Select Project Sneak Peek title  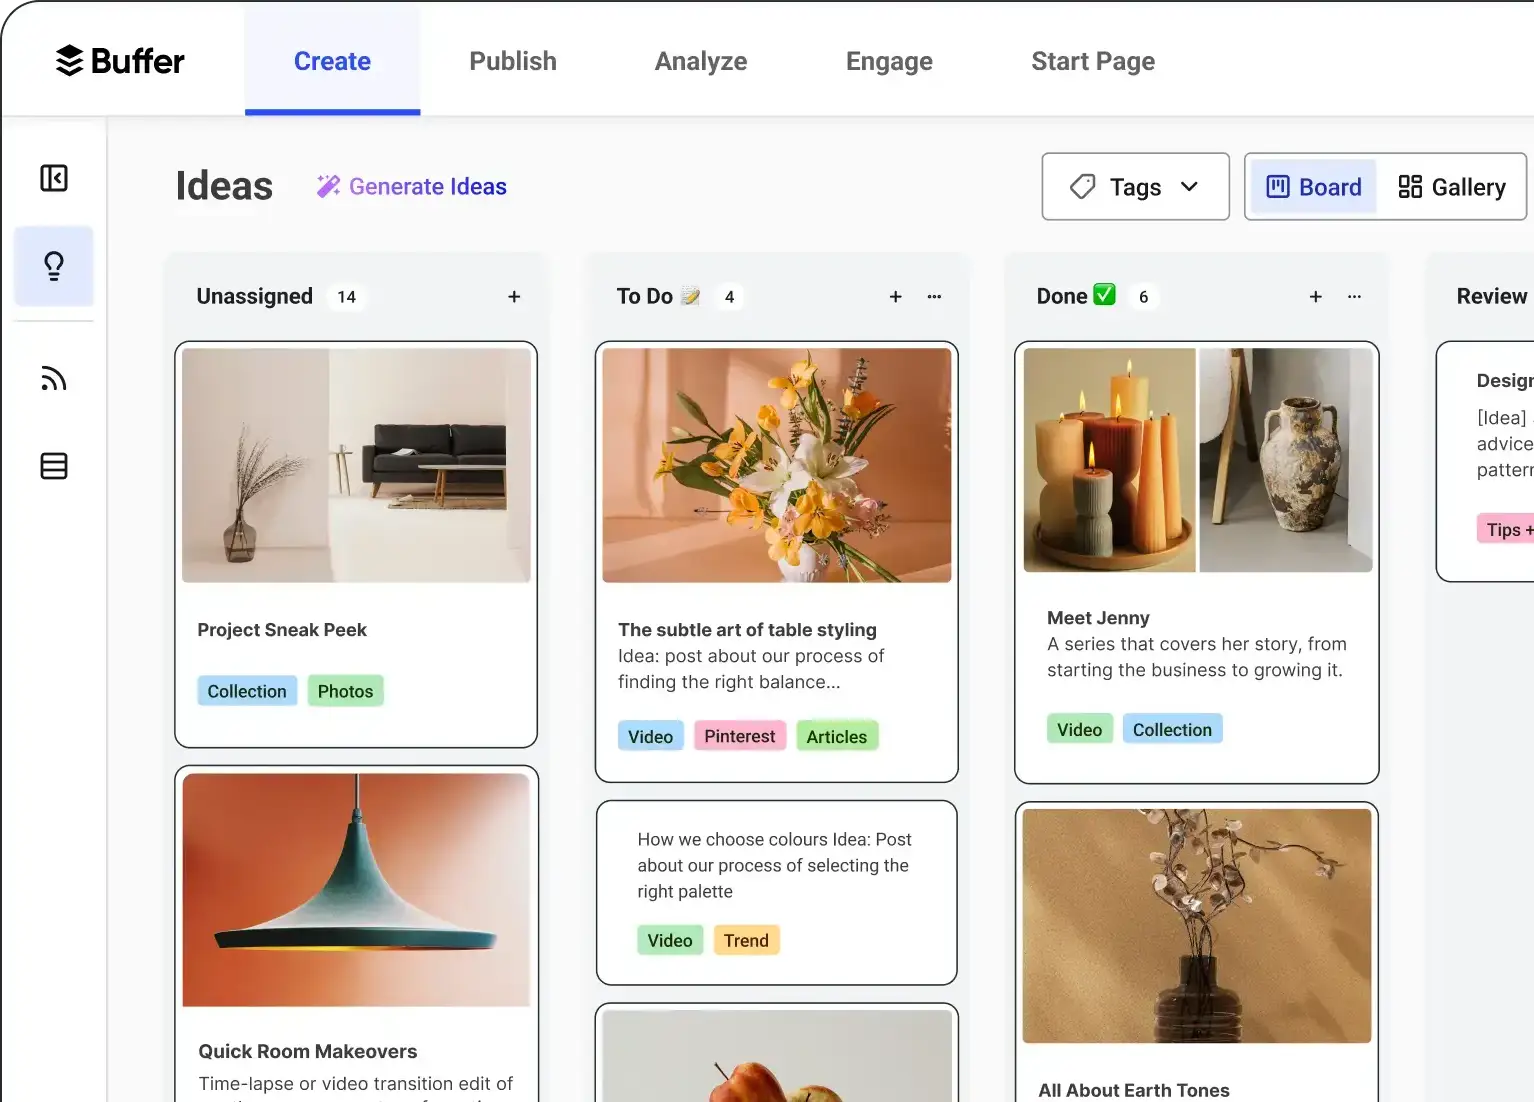click(282, 630)
